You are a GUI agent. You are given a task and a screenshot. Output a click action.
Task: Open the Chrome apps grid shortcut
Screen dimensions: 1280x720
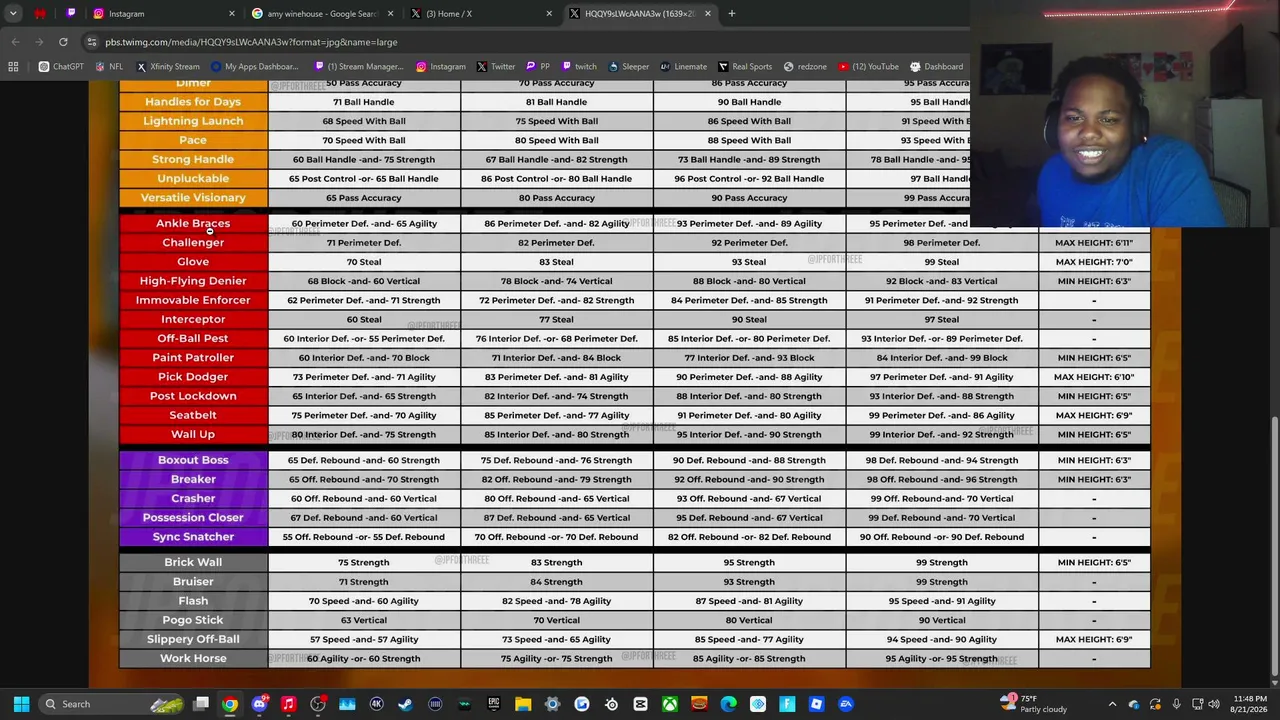13,67
